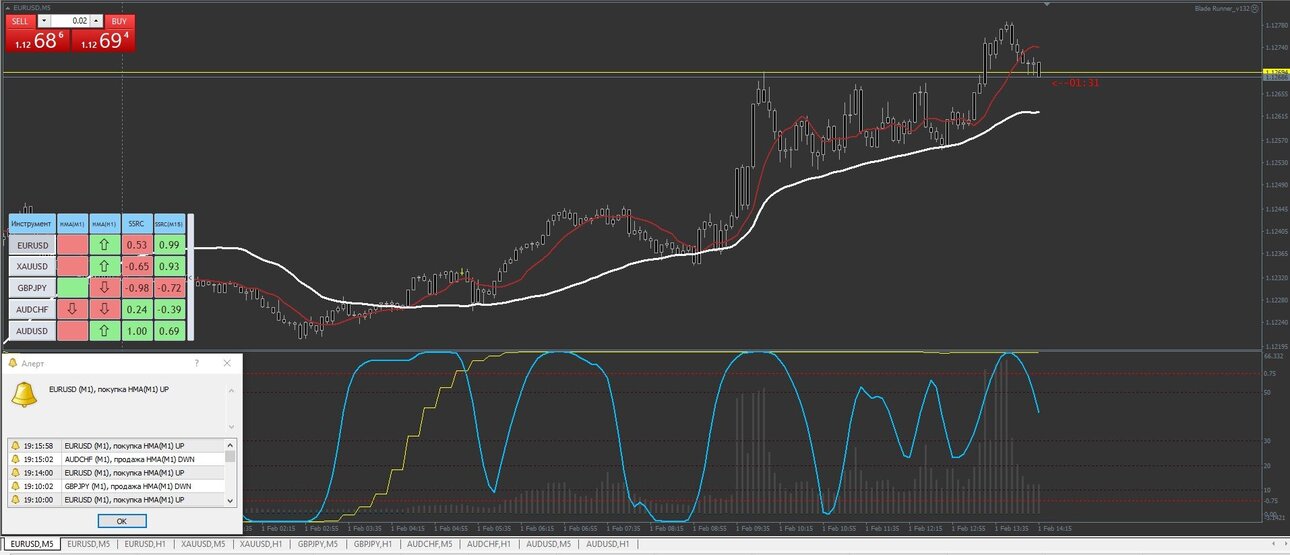This screenshot has width=1290, height=555.
Task: Click the GBPJPY SSRC(M15) value -0.72
Action: 169,288
